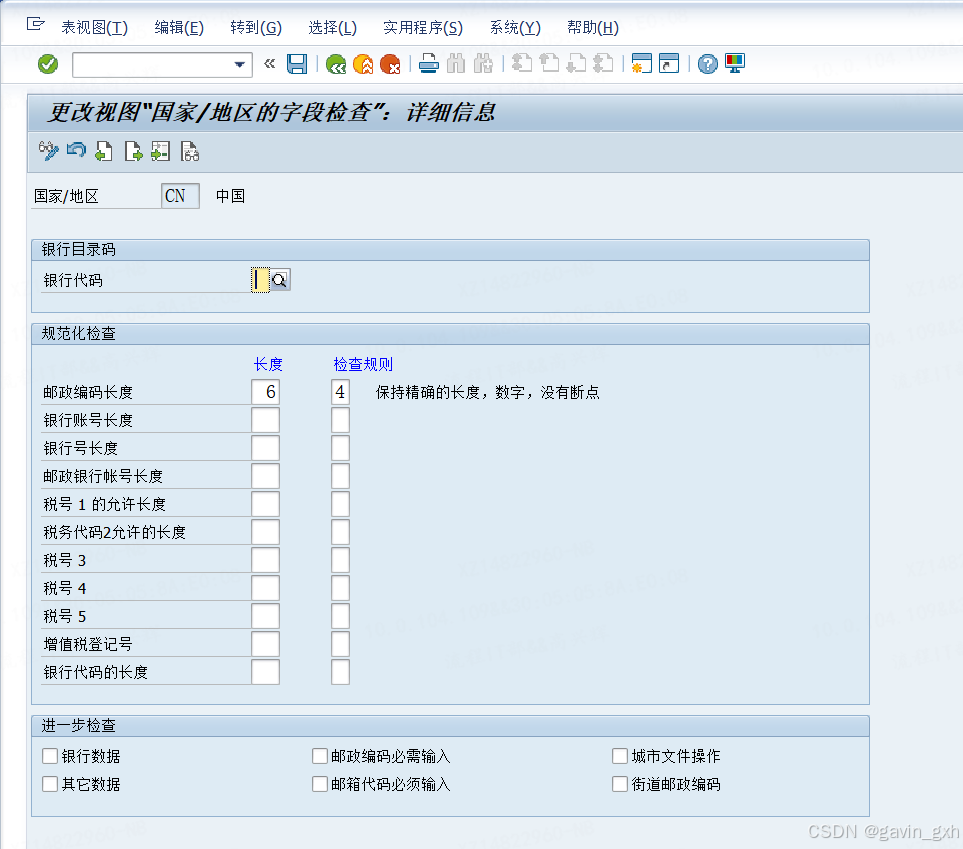Check the 邮政编码必需输入 option

[x=320, y=756]
